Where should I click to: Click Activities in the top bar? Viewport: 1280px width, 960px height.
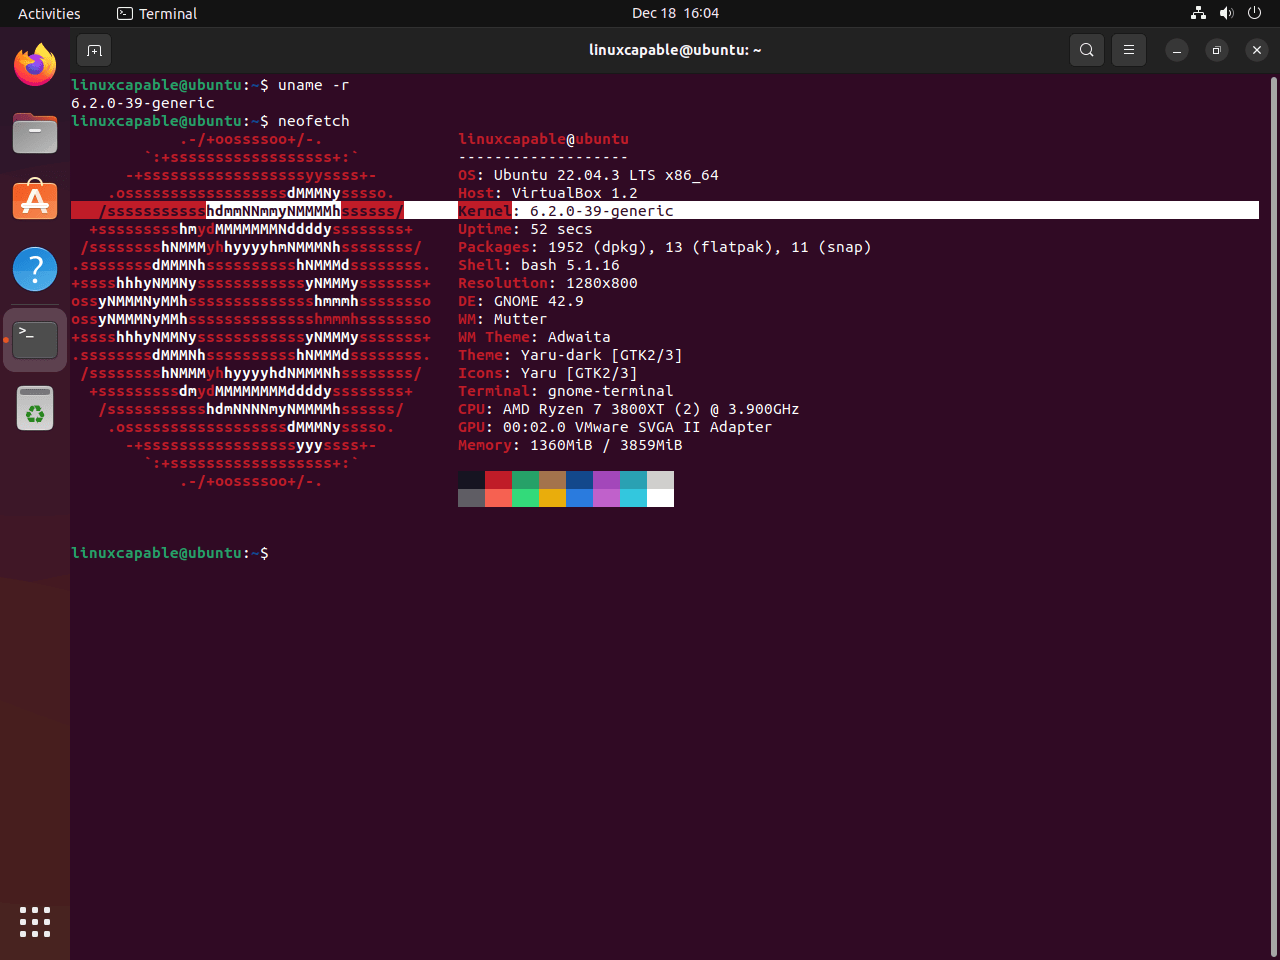pyautogui.click(x=48, y=13)
